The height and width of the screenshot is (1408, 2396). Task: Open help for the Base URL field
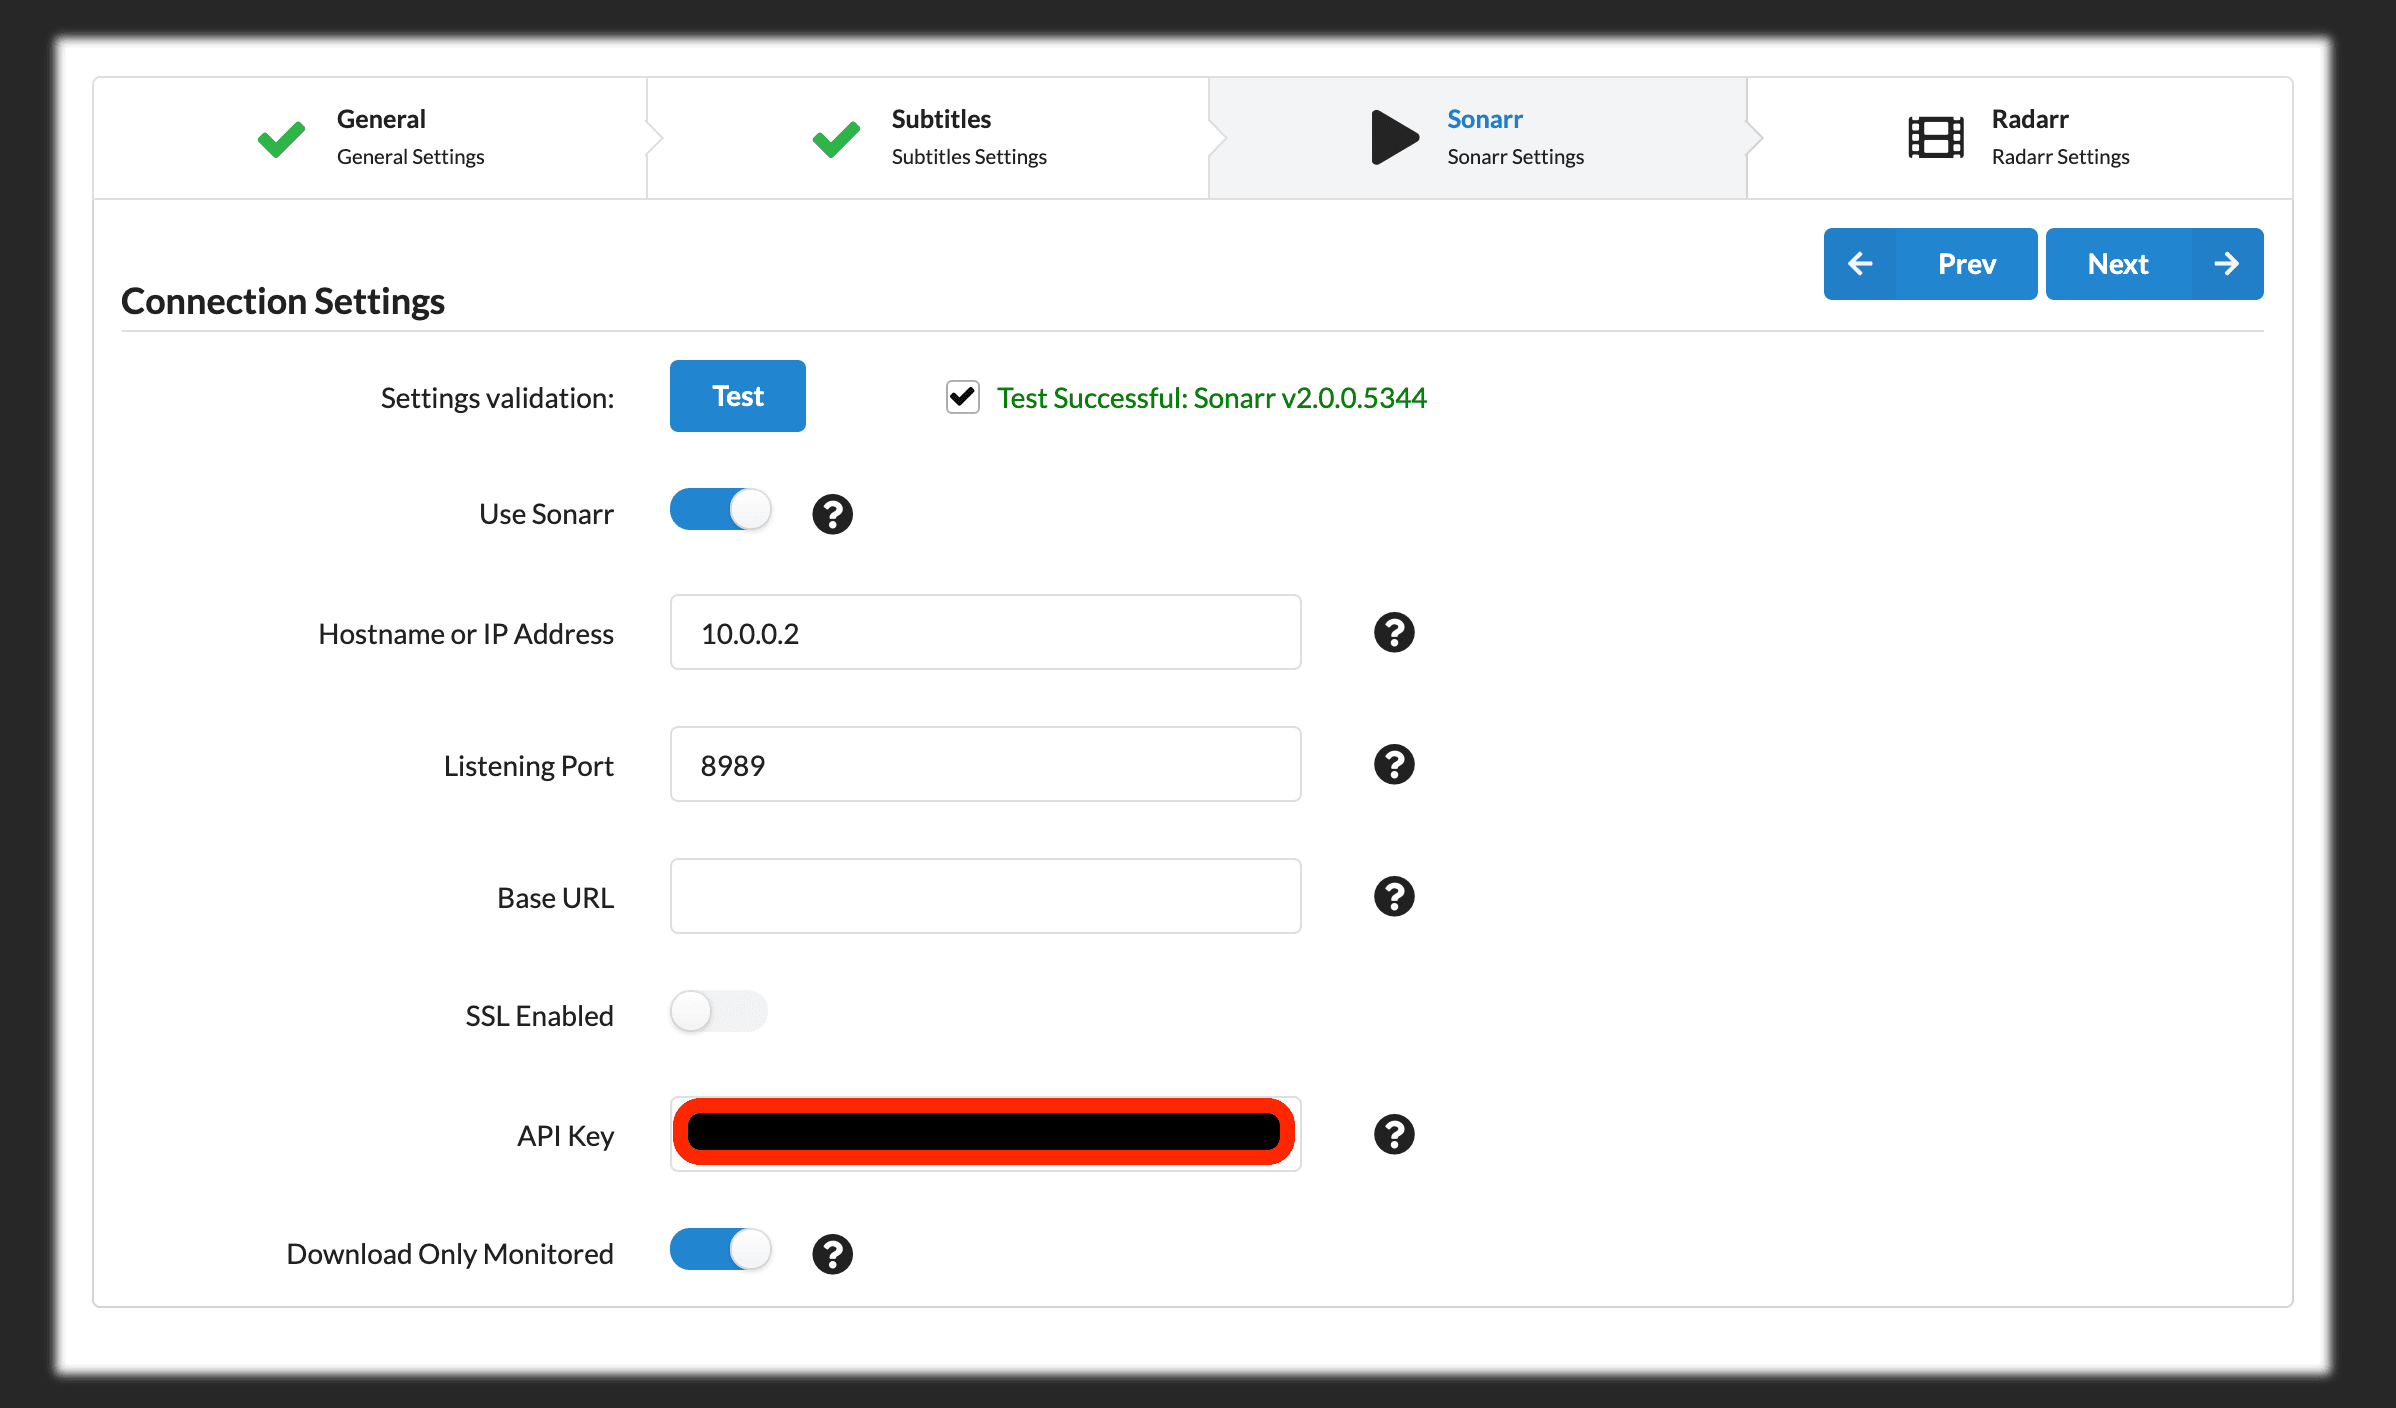pos(1394,896)
